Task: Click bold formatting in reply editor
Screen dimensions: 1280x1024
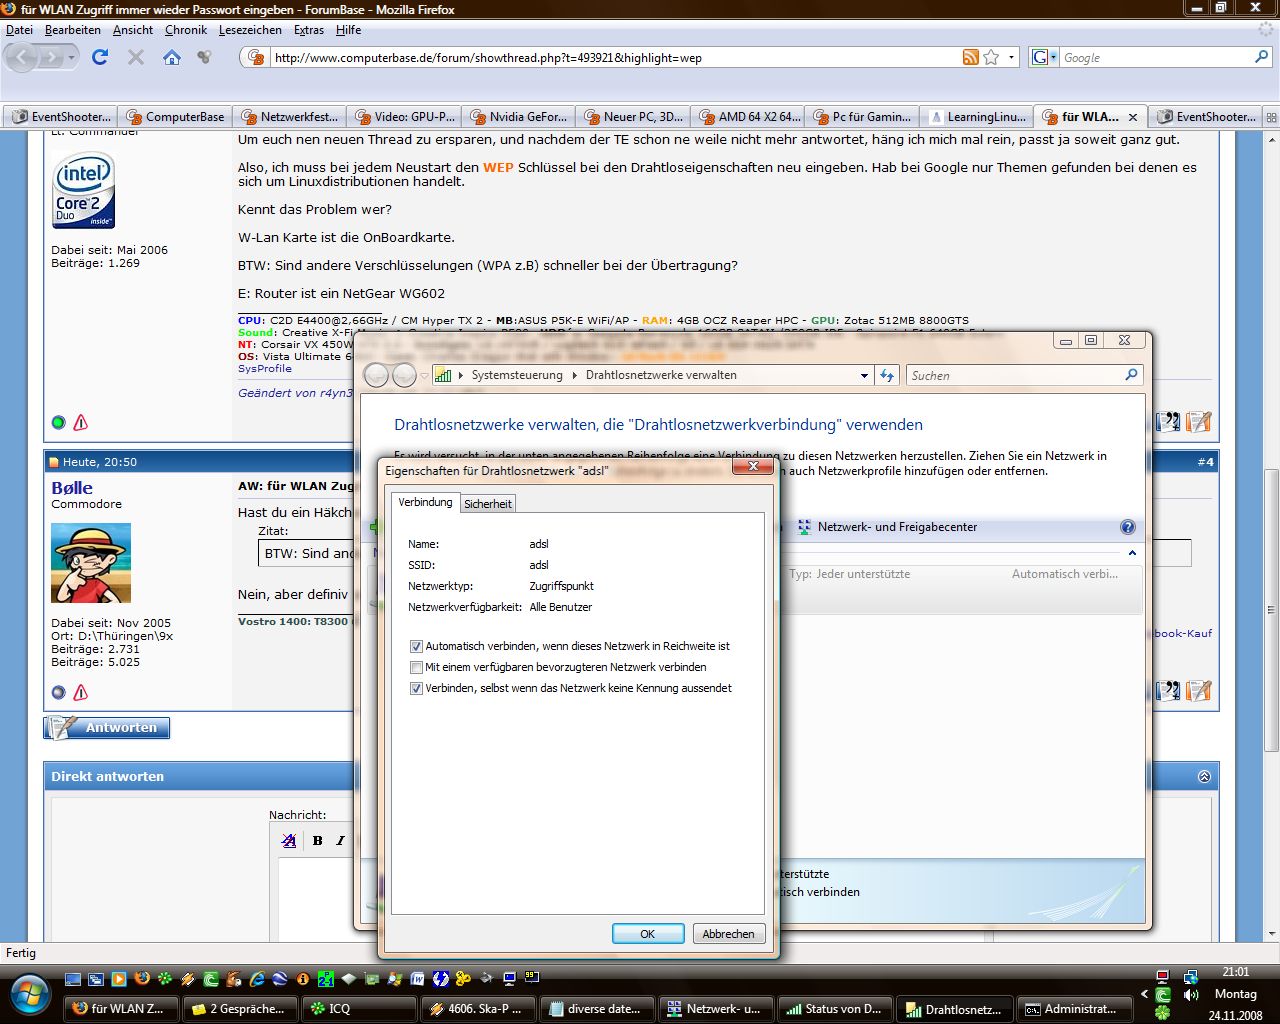Action: click(x=317, y=840)
